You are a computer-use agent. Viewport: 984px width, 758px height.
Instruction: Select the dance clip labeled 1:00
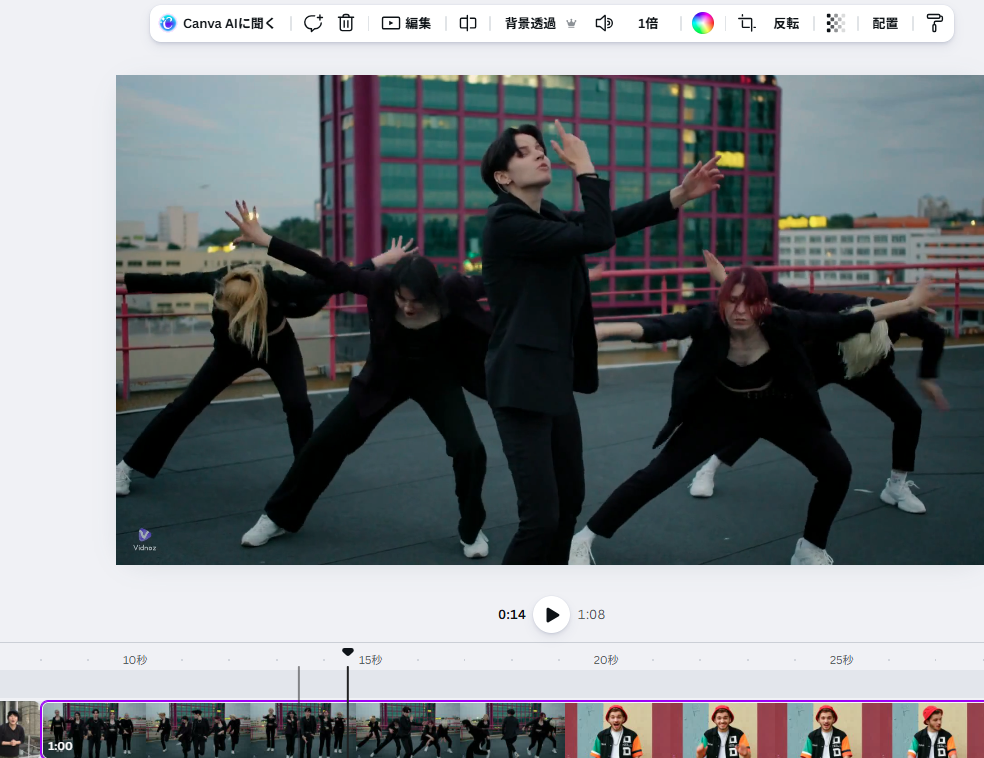coord(303,729)
